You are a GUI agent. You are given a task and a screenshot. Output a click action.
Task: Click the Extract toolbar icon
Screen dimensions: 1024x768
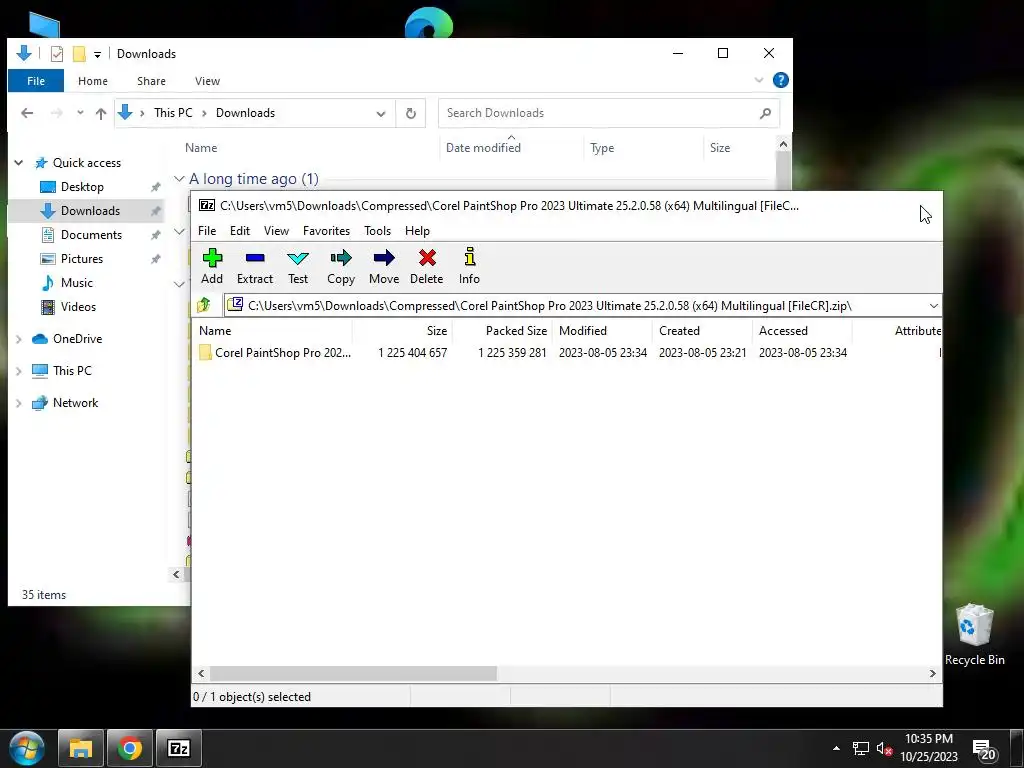tap(255, 266)
